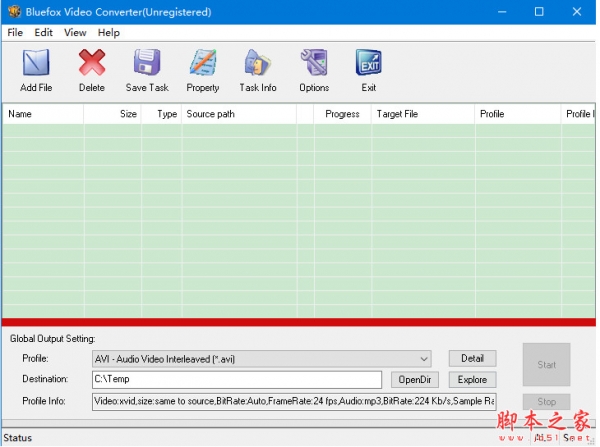
Task: Click the Detail button
Action: 473,359
